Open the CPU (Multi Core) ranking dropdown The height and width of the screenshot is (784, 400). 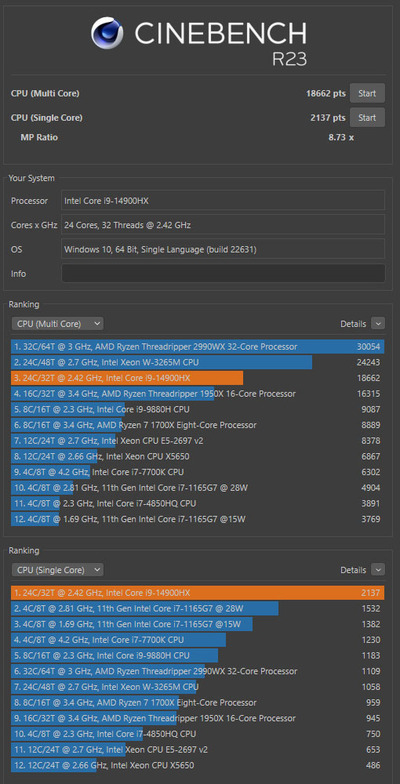[58, 324]
